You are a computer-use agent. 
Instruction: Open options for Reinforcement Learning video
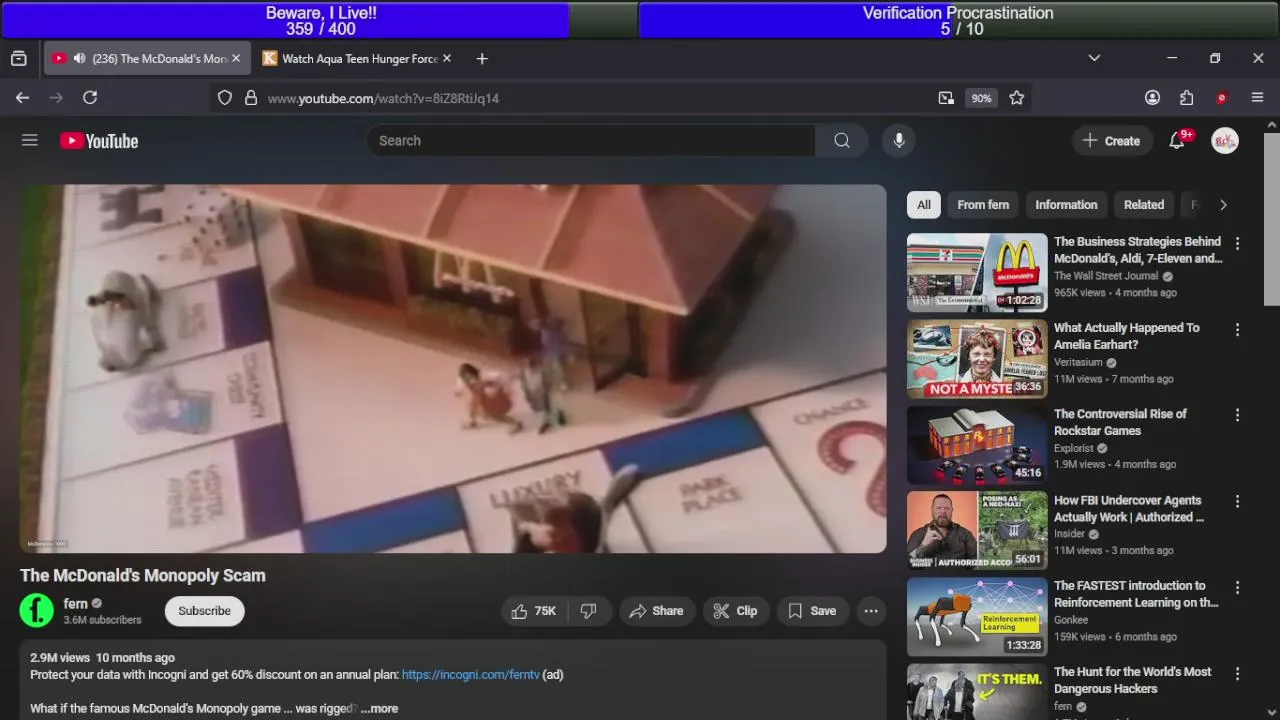pos(1237,587)
